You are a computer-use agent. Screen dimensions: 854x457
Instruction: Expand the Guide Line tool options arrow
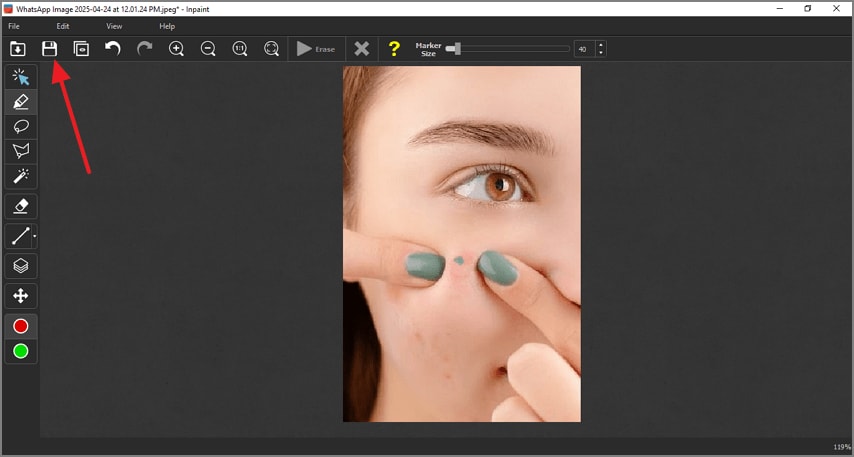pos(35,236)
